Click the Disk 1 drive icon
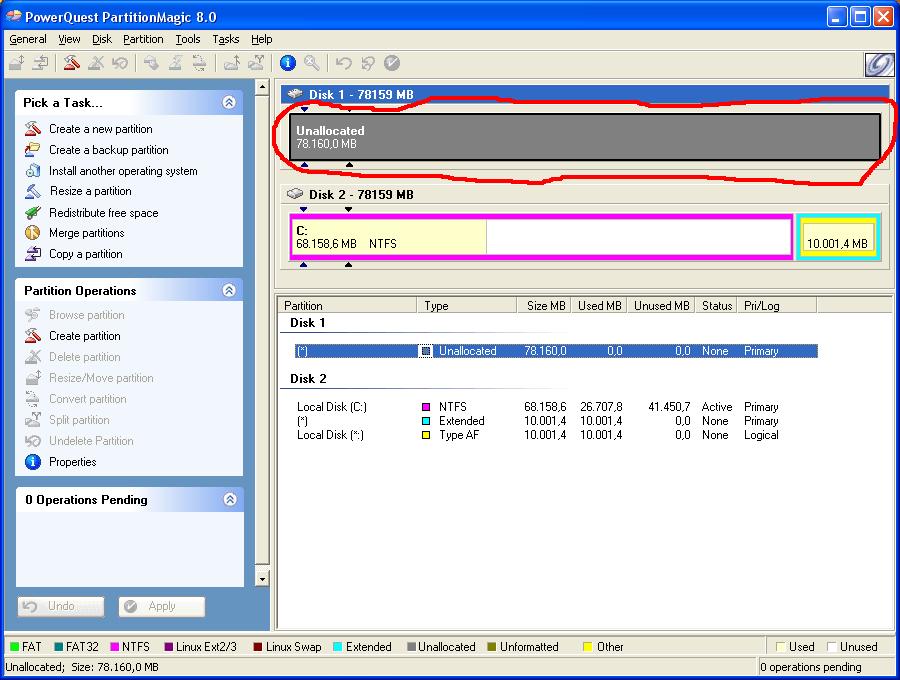The image size is (900, 680). pos(295,94)
